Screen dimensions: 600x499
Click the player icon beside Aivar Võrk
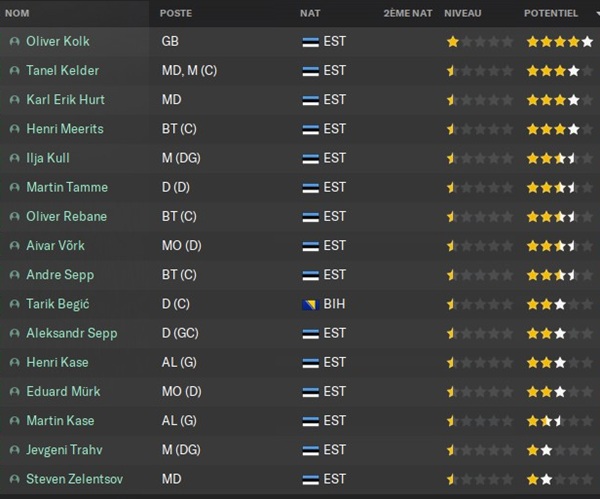click(x=14, y=246)
